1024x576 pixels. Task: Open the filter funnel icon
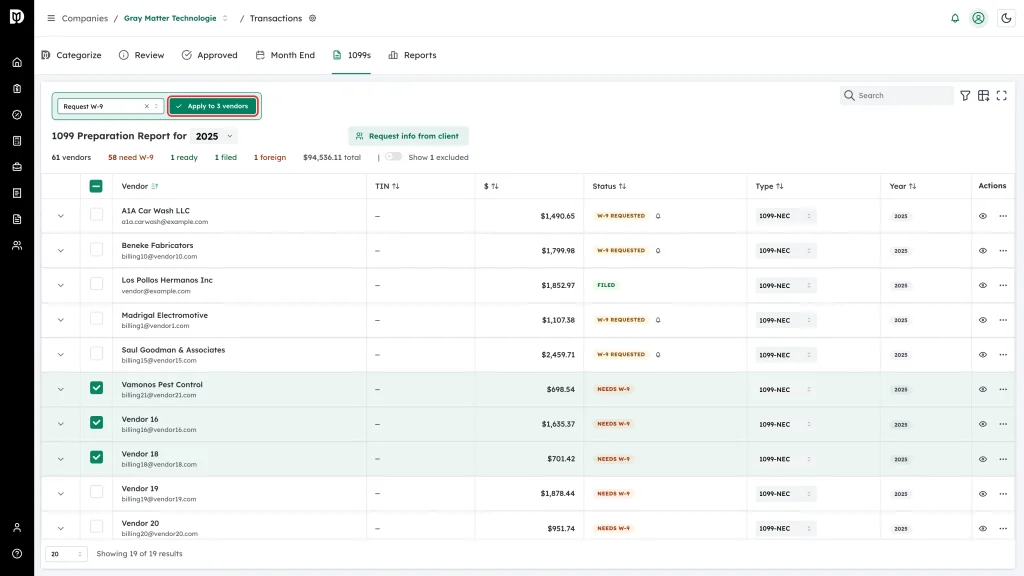point(965,95)
